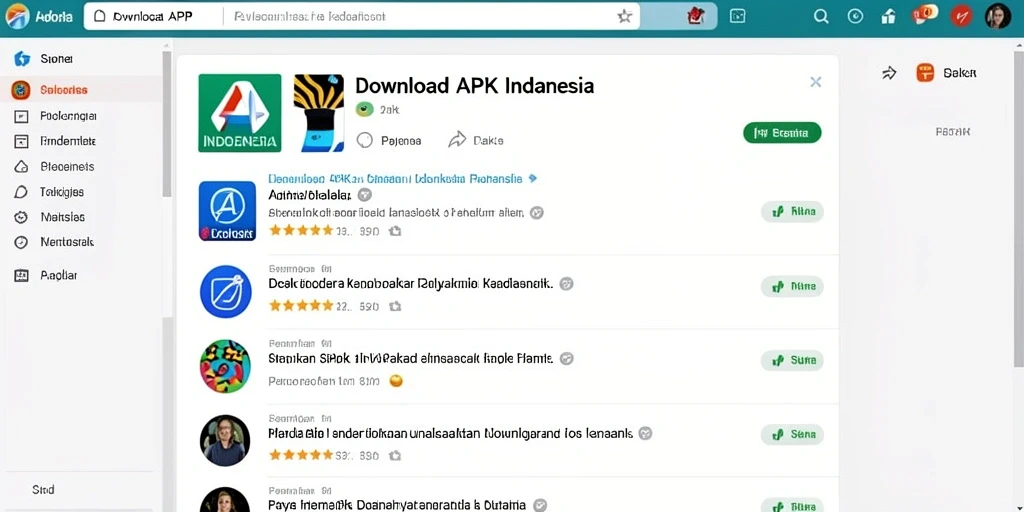The height and width of the screenshot is (512, 1024).
Task: Click the green INDONESIA app logo thumbnail
Action: [x=240, y=113]
